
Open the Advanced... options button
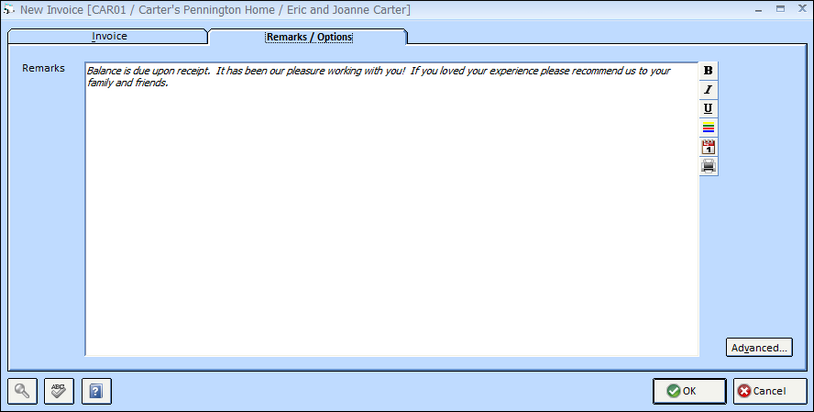pyautogui.click(x=759, y=348)
